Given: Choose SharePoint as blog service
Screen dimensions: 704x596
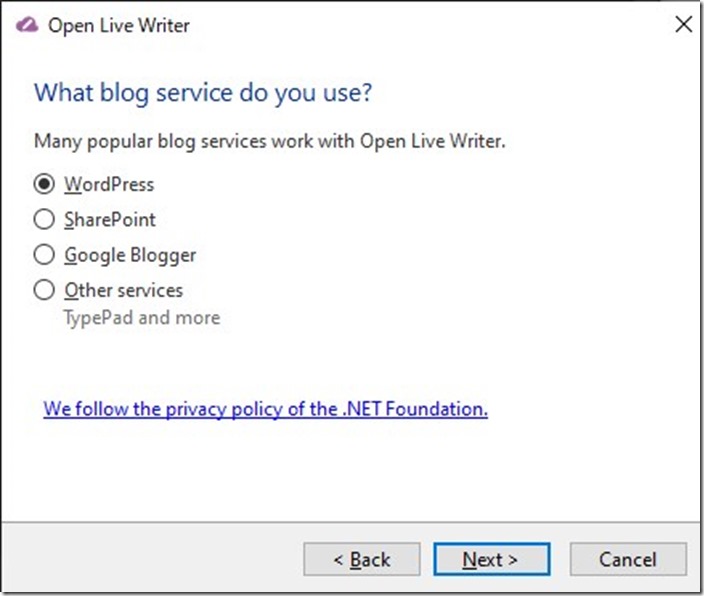Looking at the screenshot, I should tap(44, 220).
